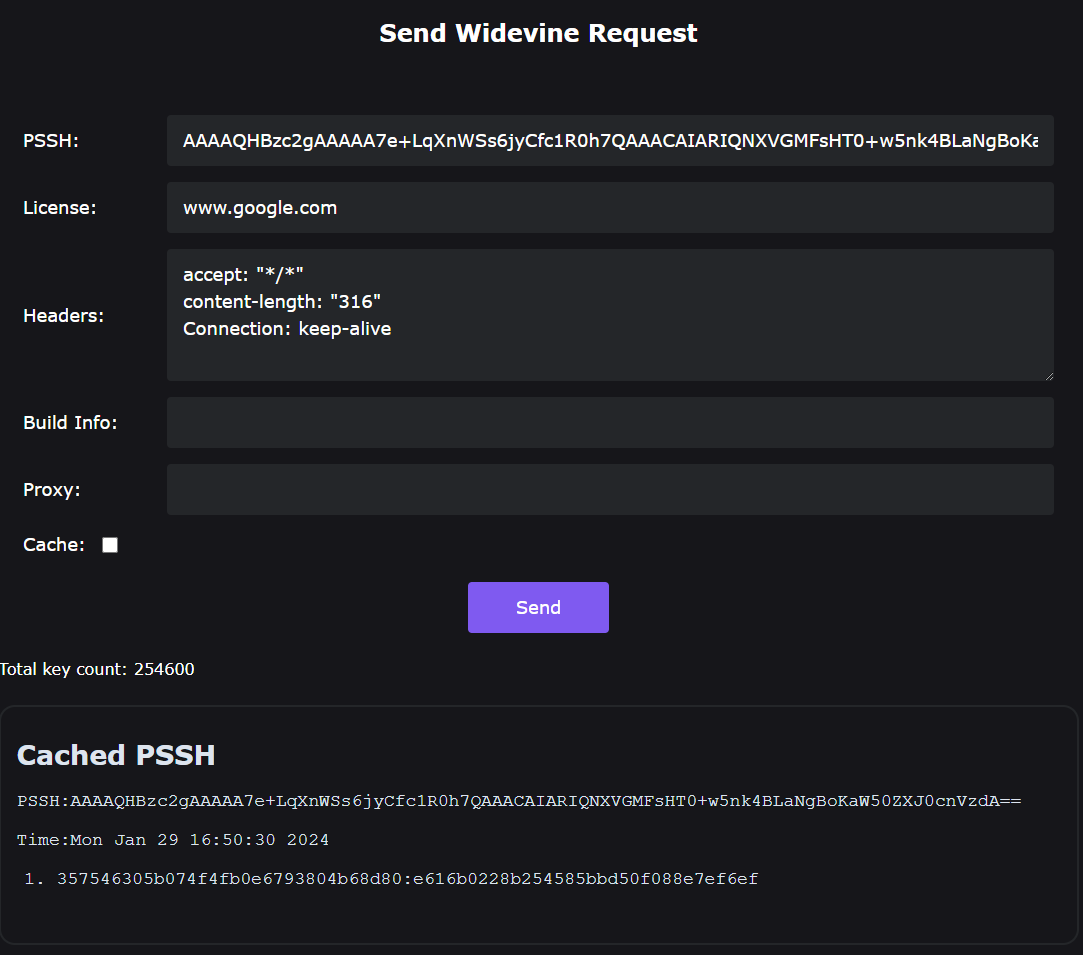1083x955 pixels.
Task: Click the Headers textarea resize handle
Action: 1048,375
